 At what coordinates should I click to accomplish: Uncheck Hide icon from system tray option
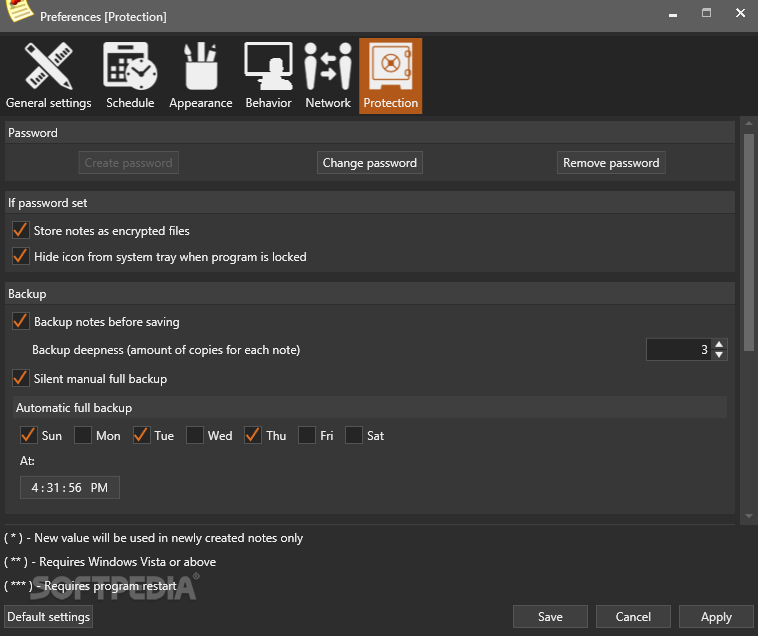[21, 257]
